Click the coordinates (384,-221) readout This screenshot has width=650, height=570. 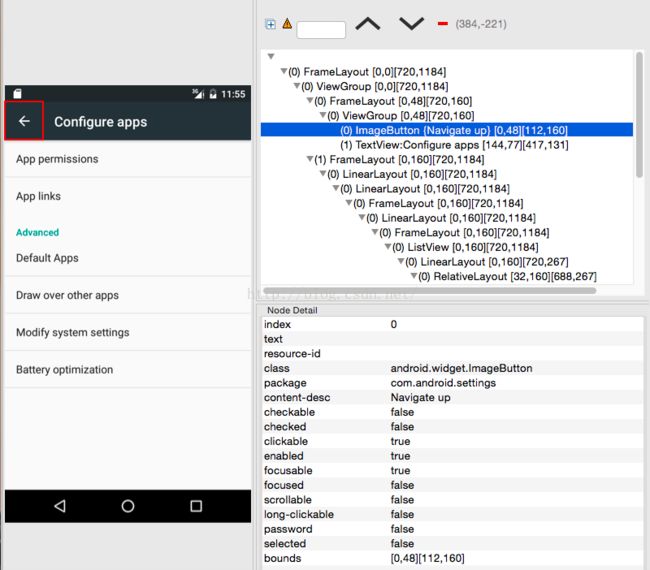tap(481, 24)
